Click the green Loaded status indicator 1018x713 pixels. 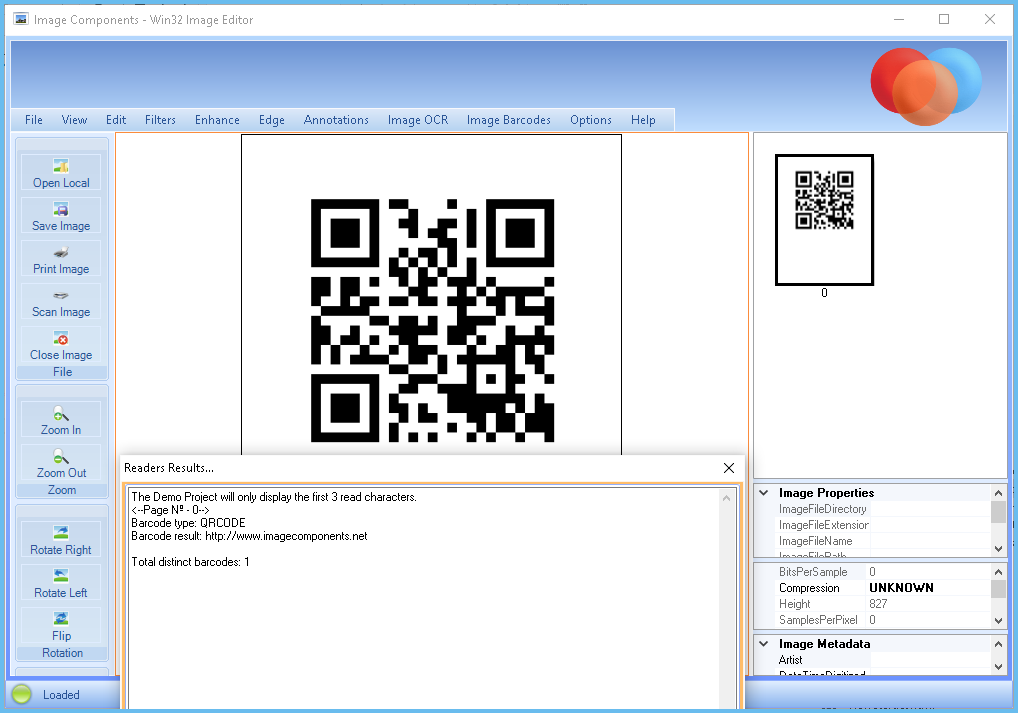pyautogui.click(x=21, y=694)
